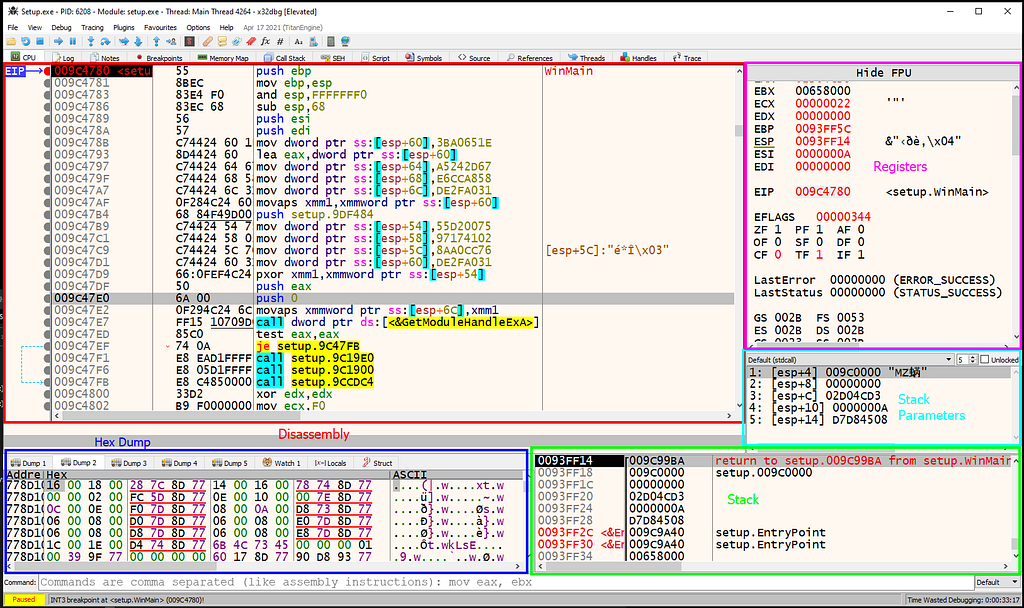
Task: Select the Locals tab
Action: pyautogui.click(x=330, y=463)
